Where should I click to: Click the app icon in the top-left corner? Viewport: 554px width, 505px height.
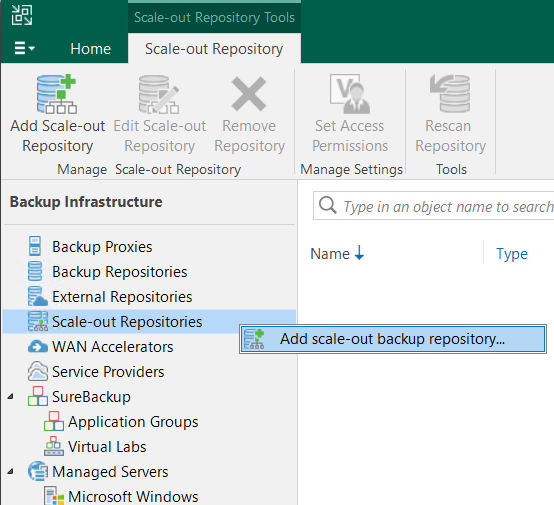(x=22, y=15)
